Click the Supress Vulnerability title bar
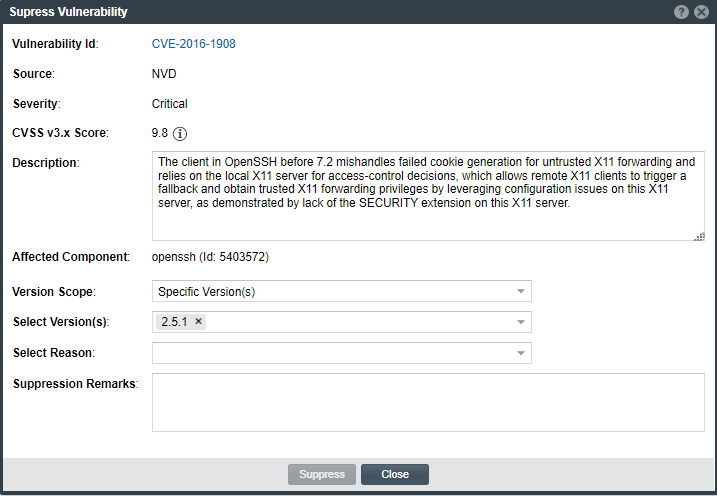 tap(300, 12)
